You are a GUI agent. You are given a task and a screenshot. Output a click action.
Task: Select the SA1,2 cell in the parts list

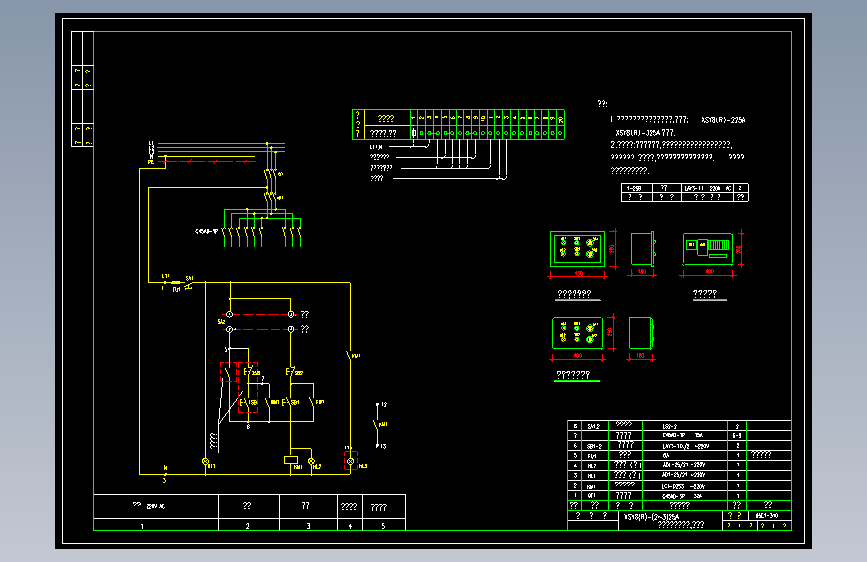pyautogui.click(x=594, y=426)
